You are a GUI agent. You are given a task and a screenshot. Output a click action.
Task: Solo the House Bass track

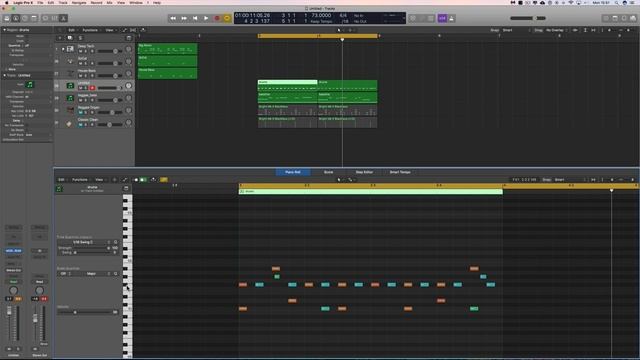86,76
